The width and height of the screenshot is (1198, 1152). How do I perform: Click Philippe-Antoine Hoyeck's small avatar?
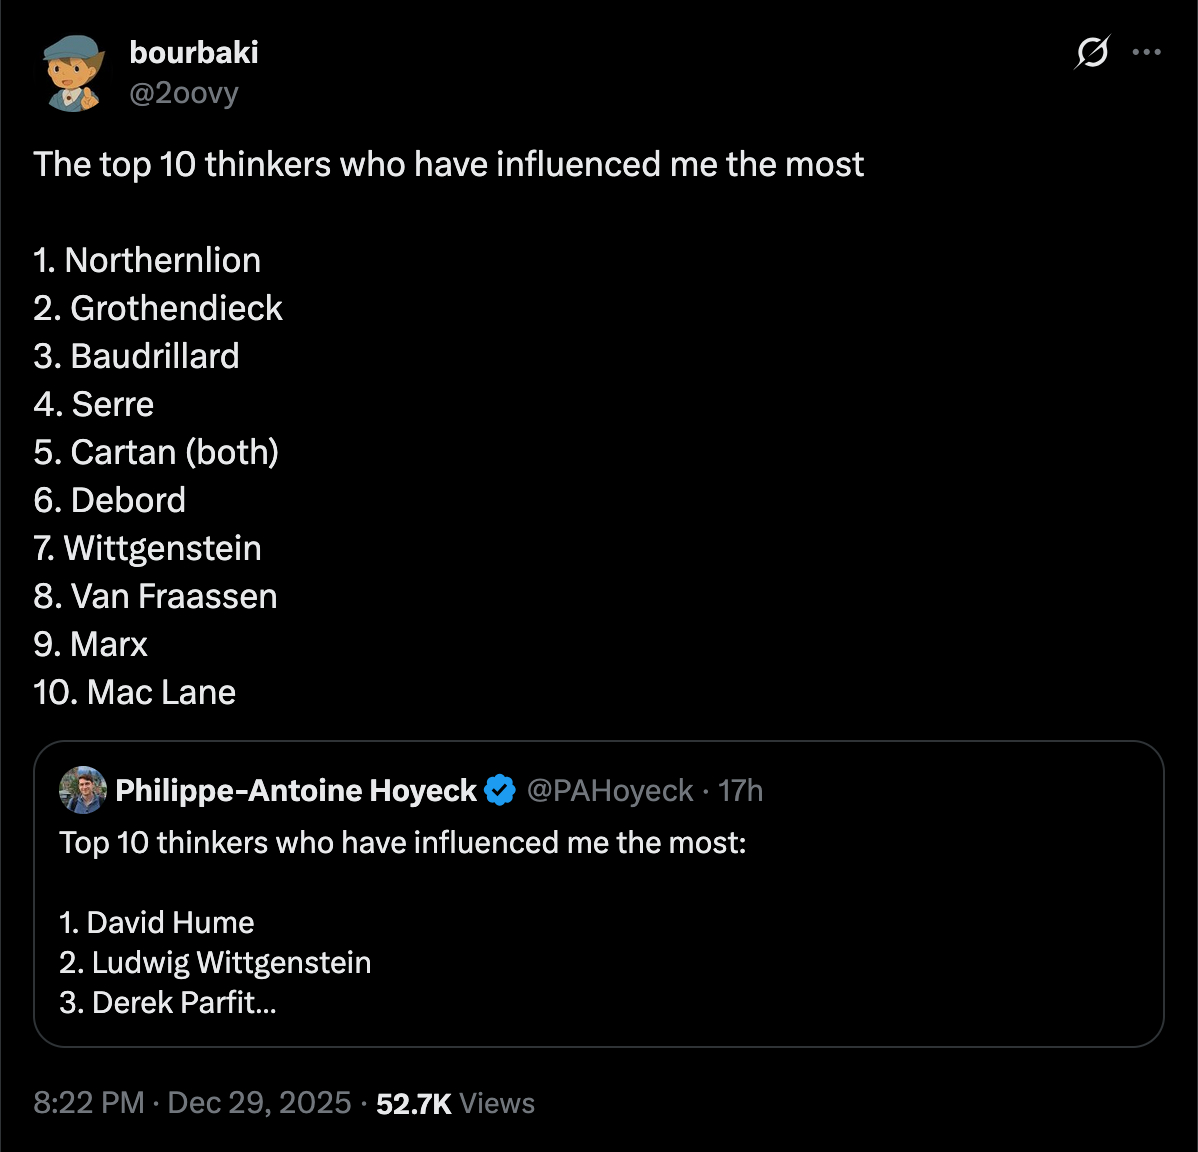click(83, 790)
